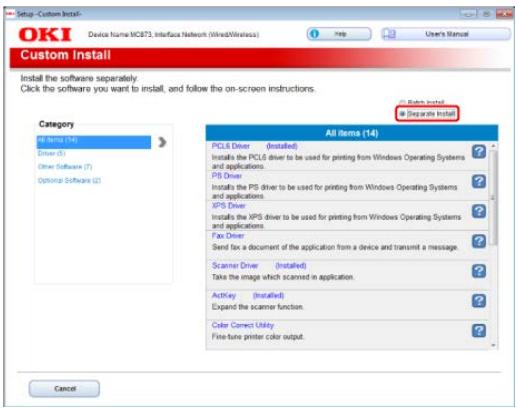Select Driver (5) category
Image resolution: width=517 pixels, height=409 pixels.
point(51,153)
